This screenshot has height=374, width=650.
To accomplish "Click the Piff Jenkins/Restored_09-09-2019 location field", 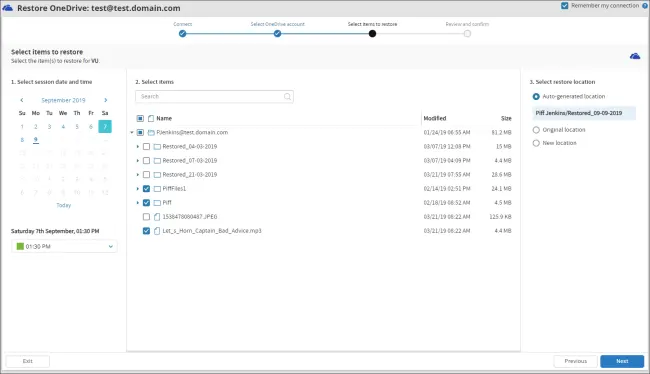I will [584, 113].
